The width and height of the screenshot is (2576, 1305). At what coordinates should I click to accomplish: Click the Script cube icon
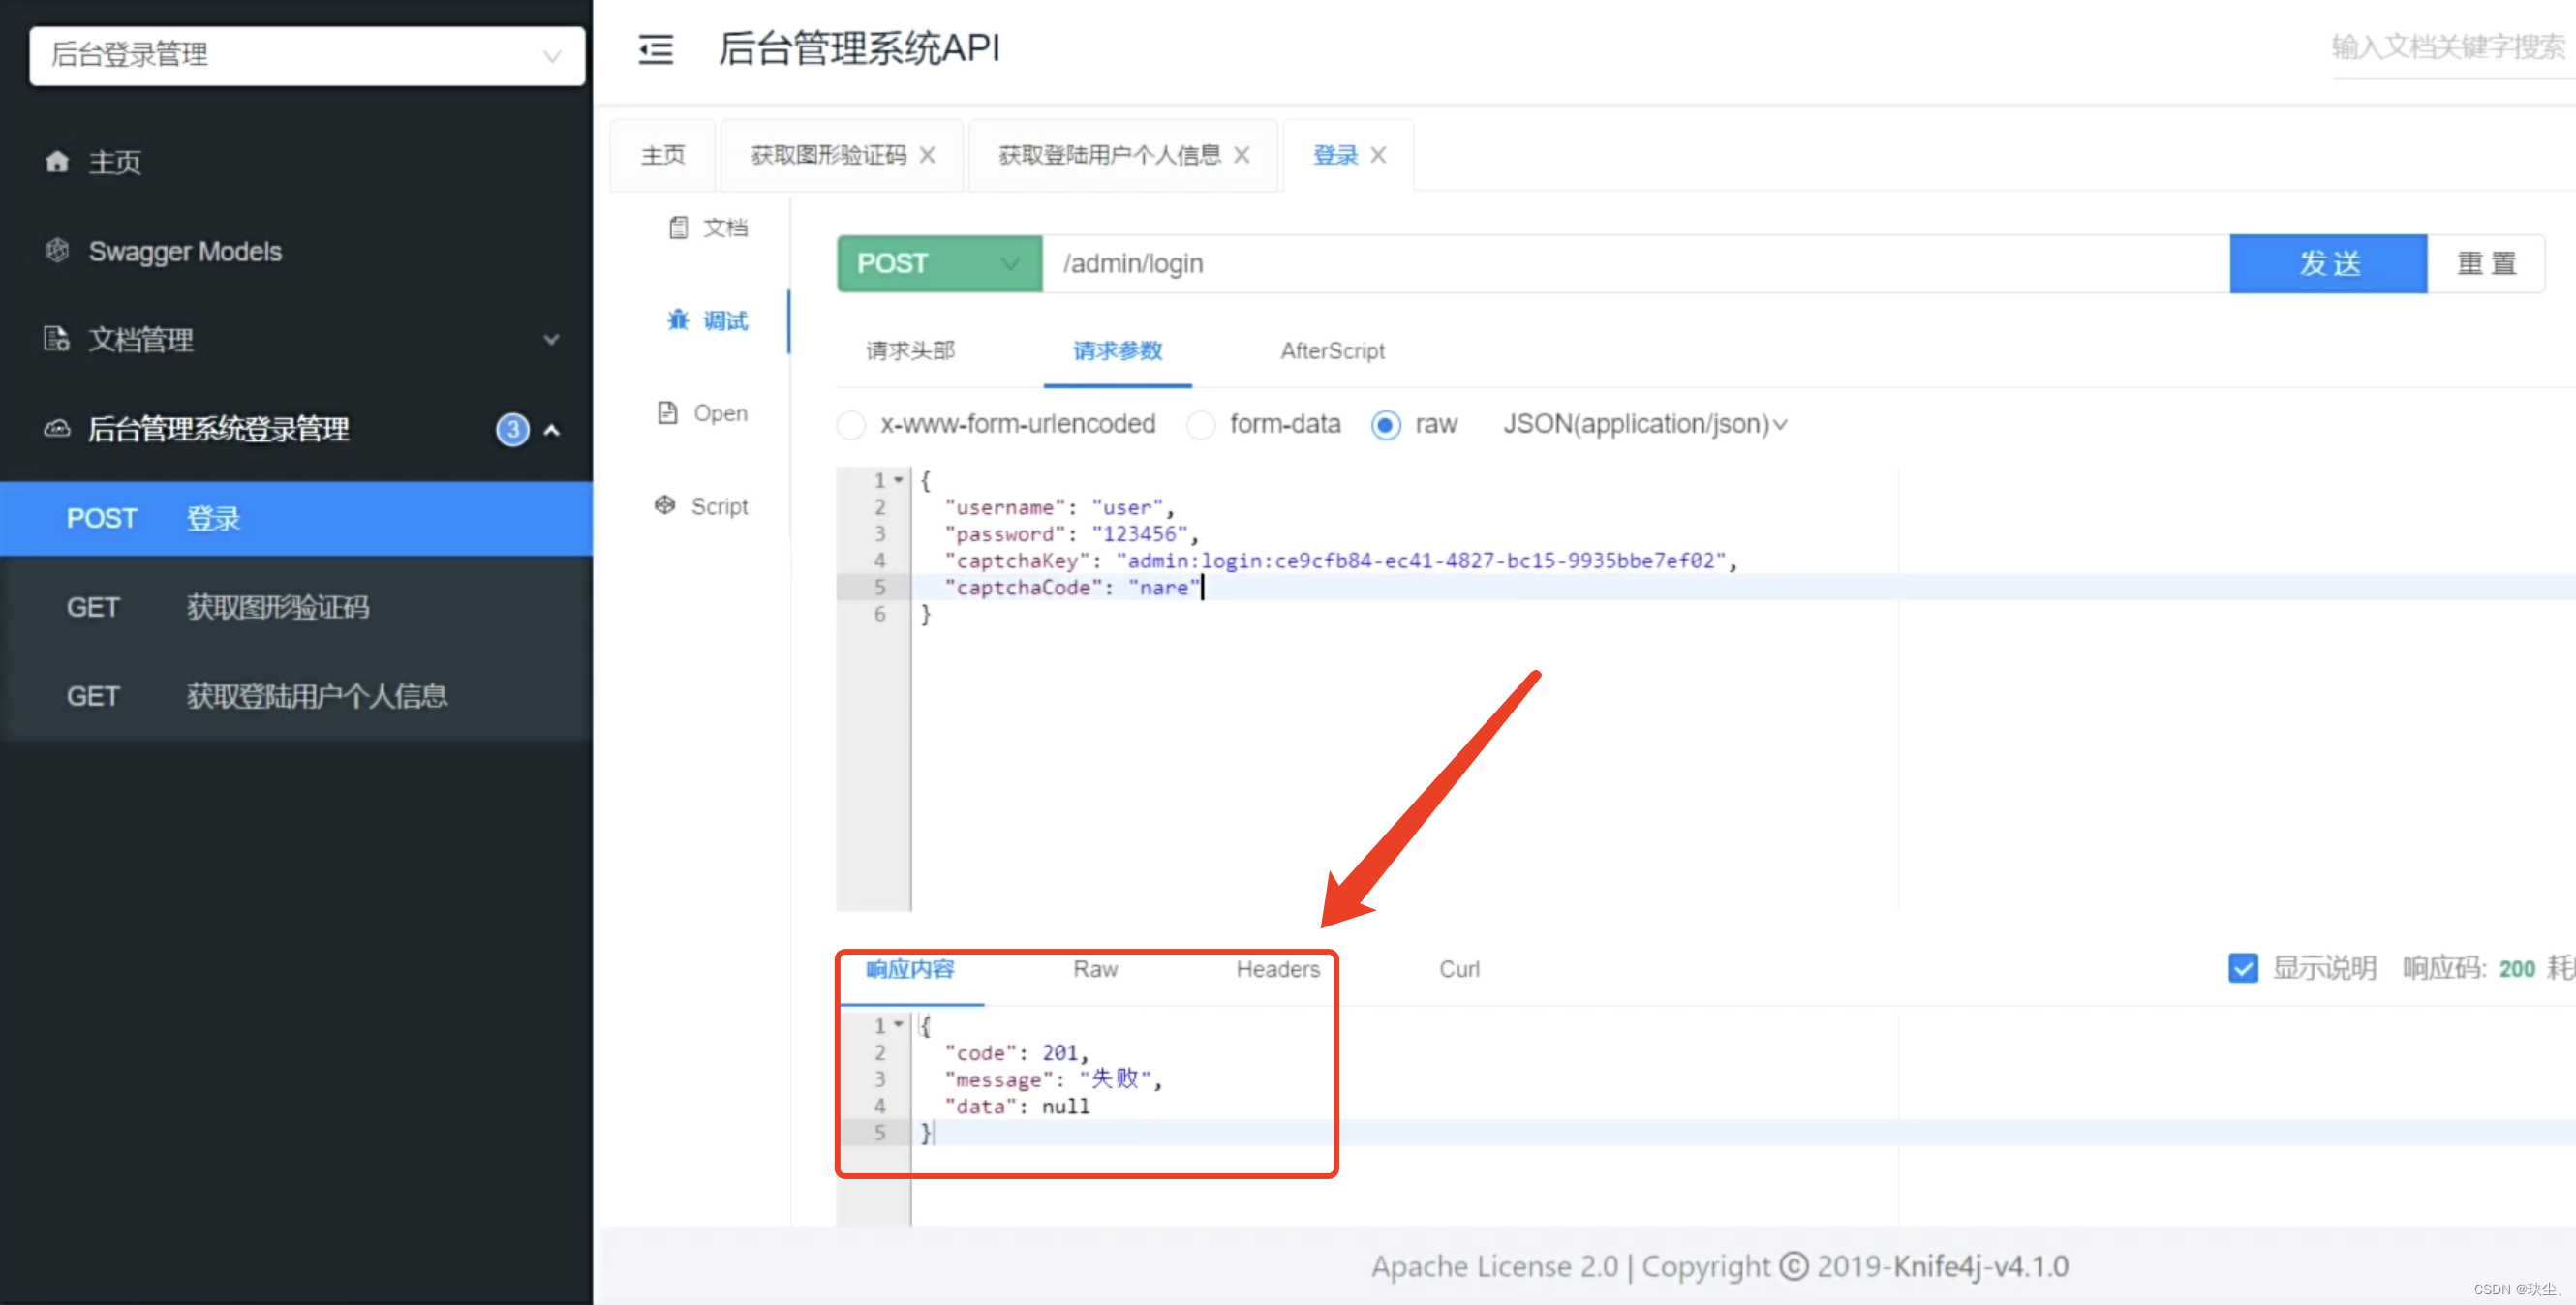tap(665, 505)
